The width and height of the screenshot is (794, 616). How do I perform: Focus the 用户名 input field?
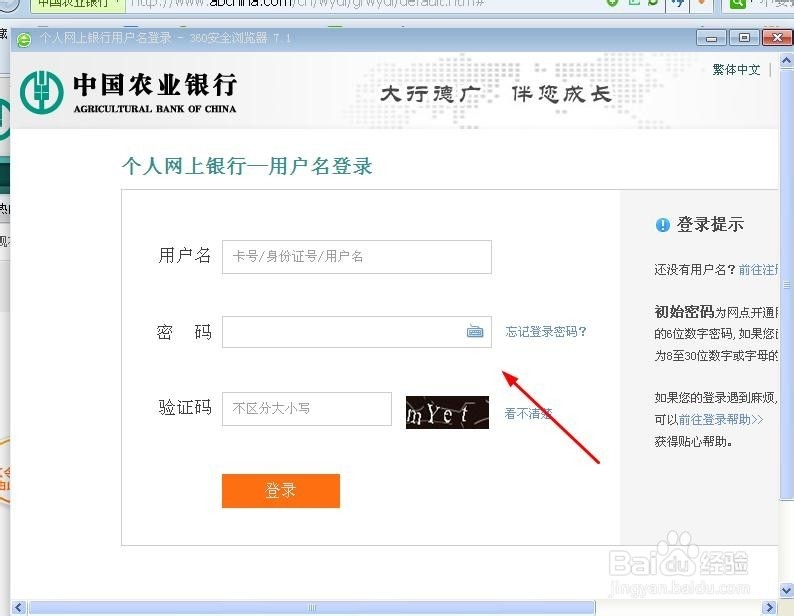(356, 257)
